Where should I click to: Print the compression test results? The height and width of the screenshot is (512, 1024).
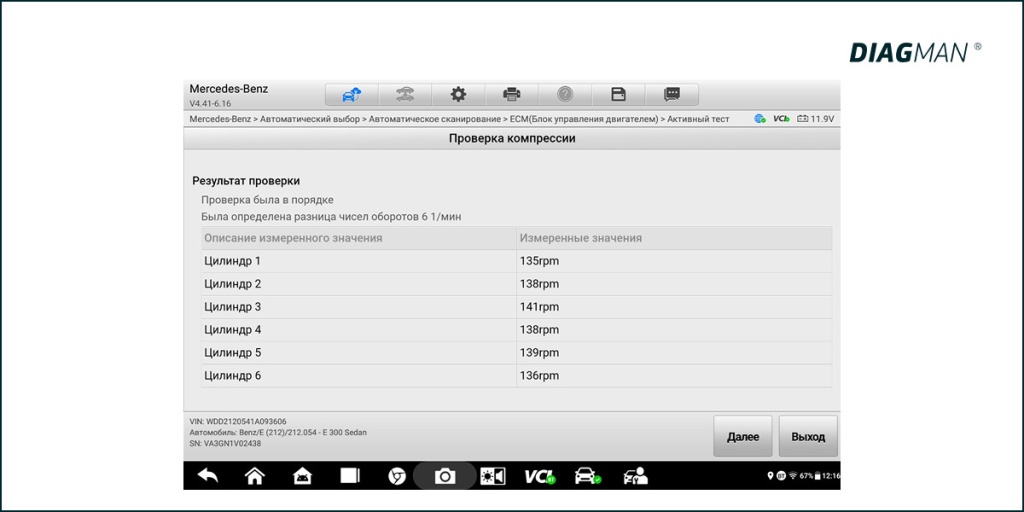click(512, 95)
